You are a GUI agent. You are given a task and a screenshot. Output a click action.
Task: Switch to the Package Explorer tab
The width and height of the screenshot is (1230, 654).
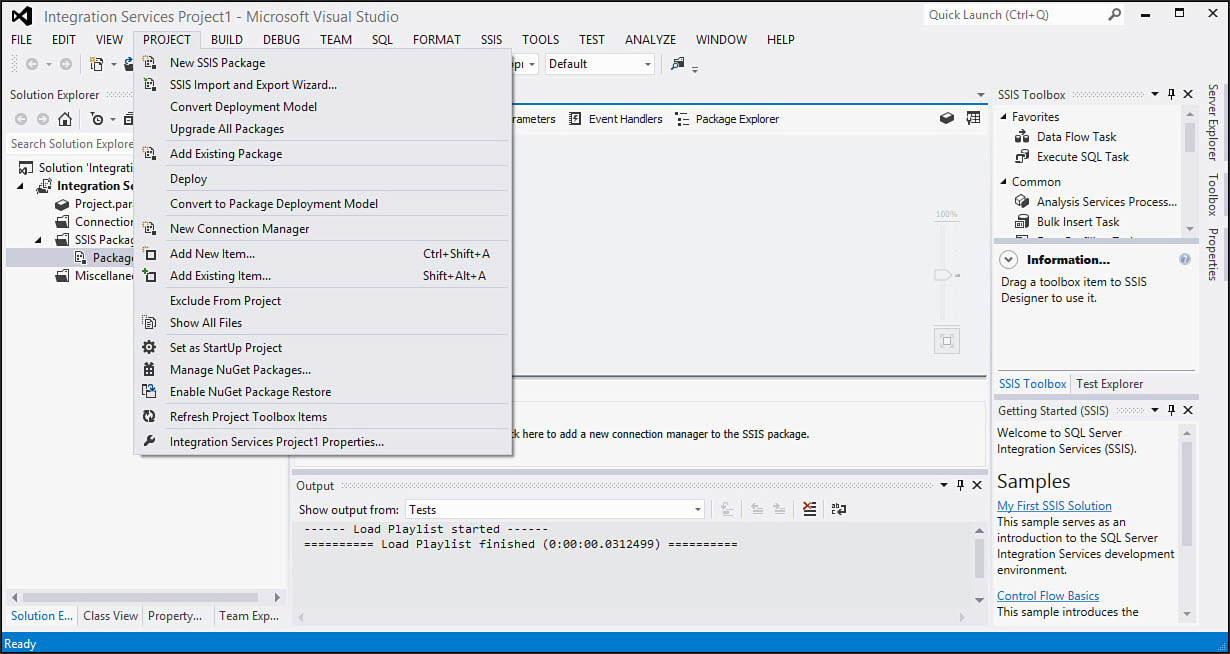(x=736, y=118)
